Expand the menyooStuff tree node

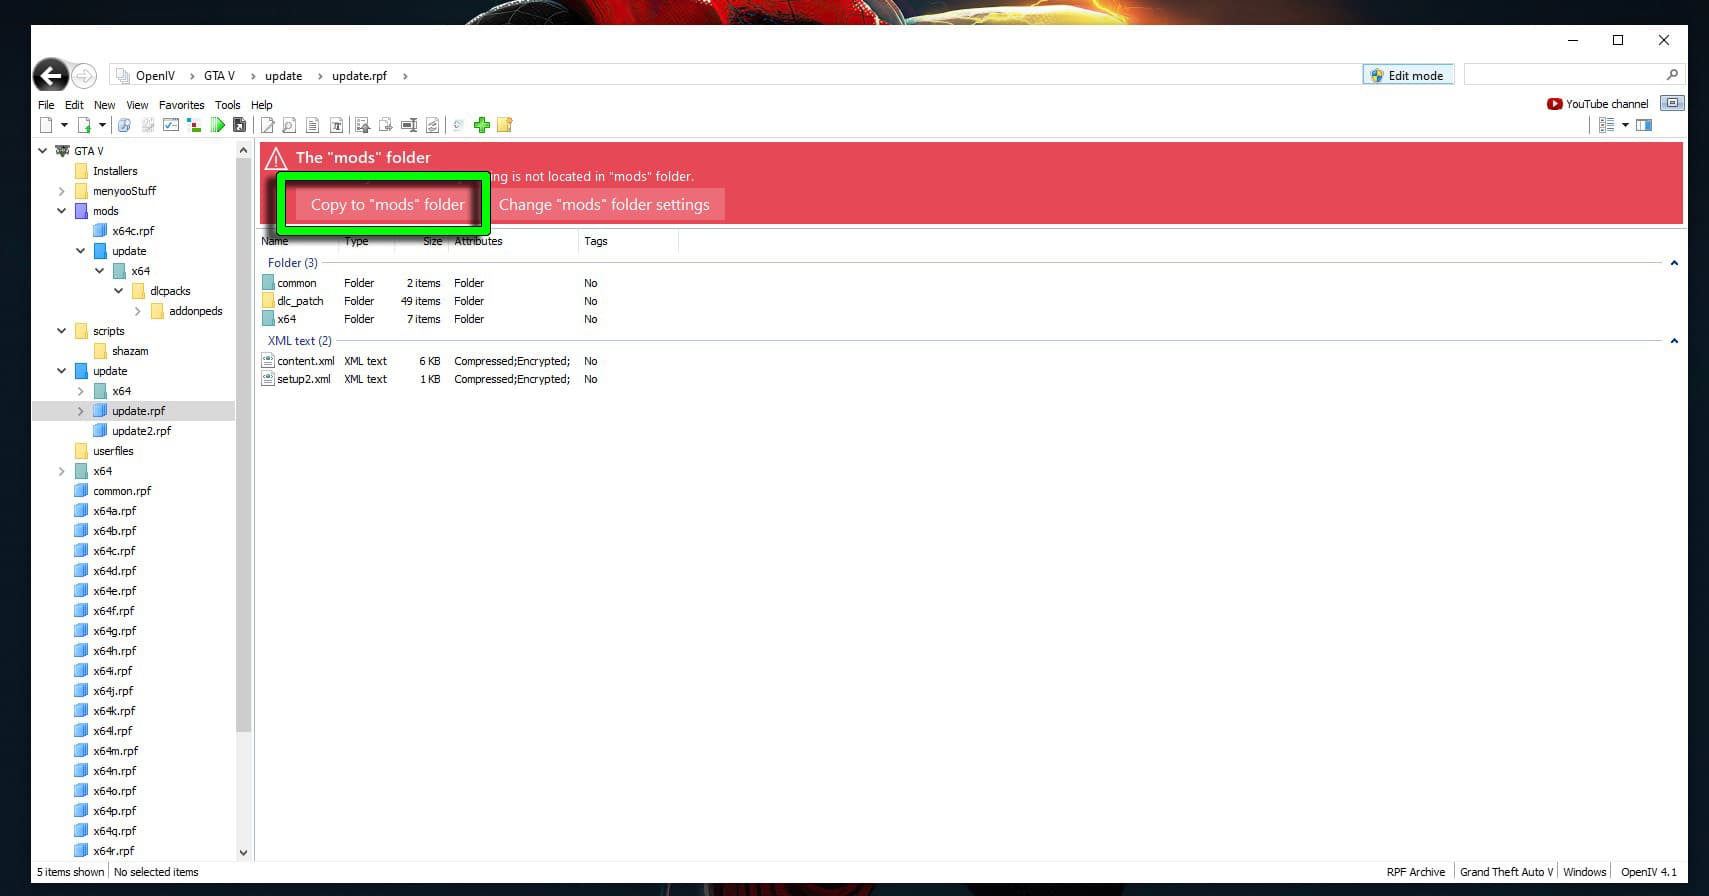coord(62,191)
